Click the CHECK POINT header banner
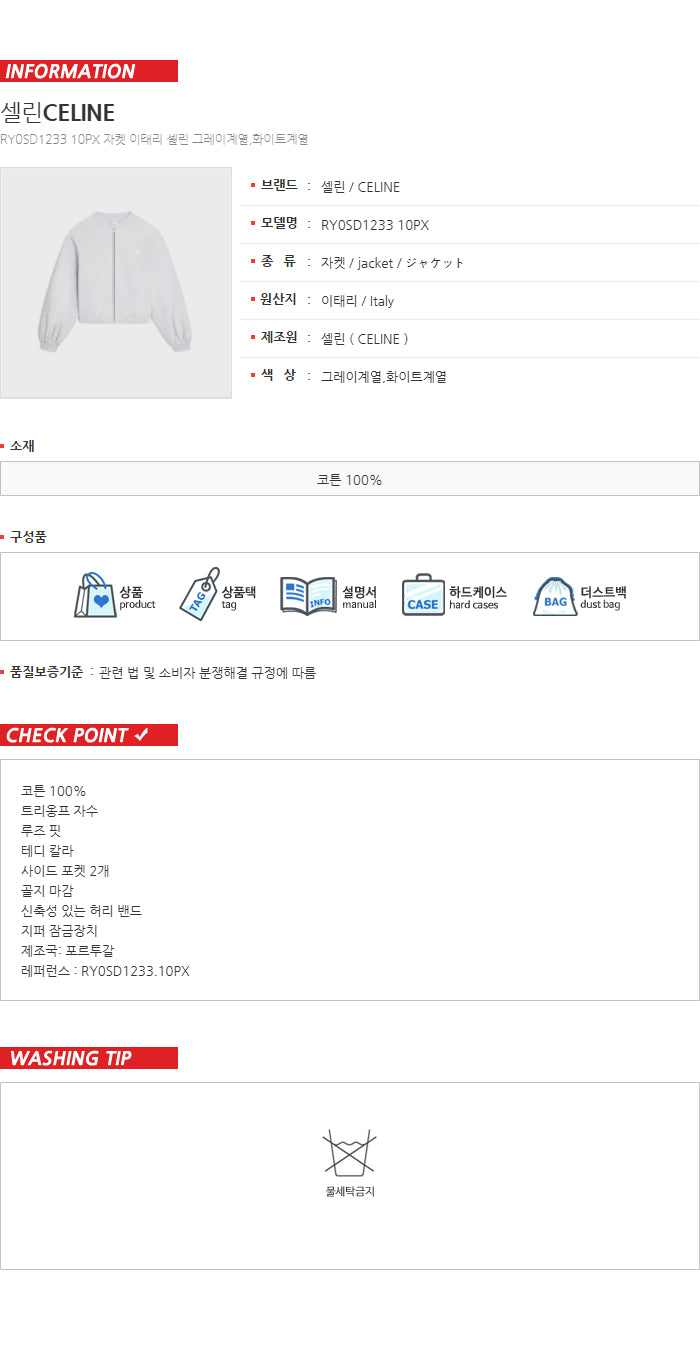Image resolution: width=700 pixels, height=1356 pixels. click(89, 735)
